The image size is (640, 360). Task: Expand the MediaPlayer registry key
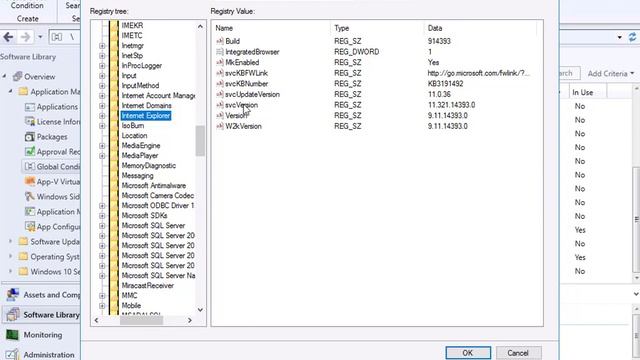click(x=102, y=156)
